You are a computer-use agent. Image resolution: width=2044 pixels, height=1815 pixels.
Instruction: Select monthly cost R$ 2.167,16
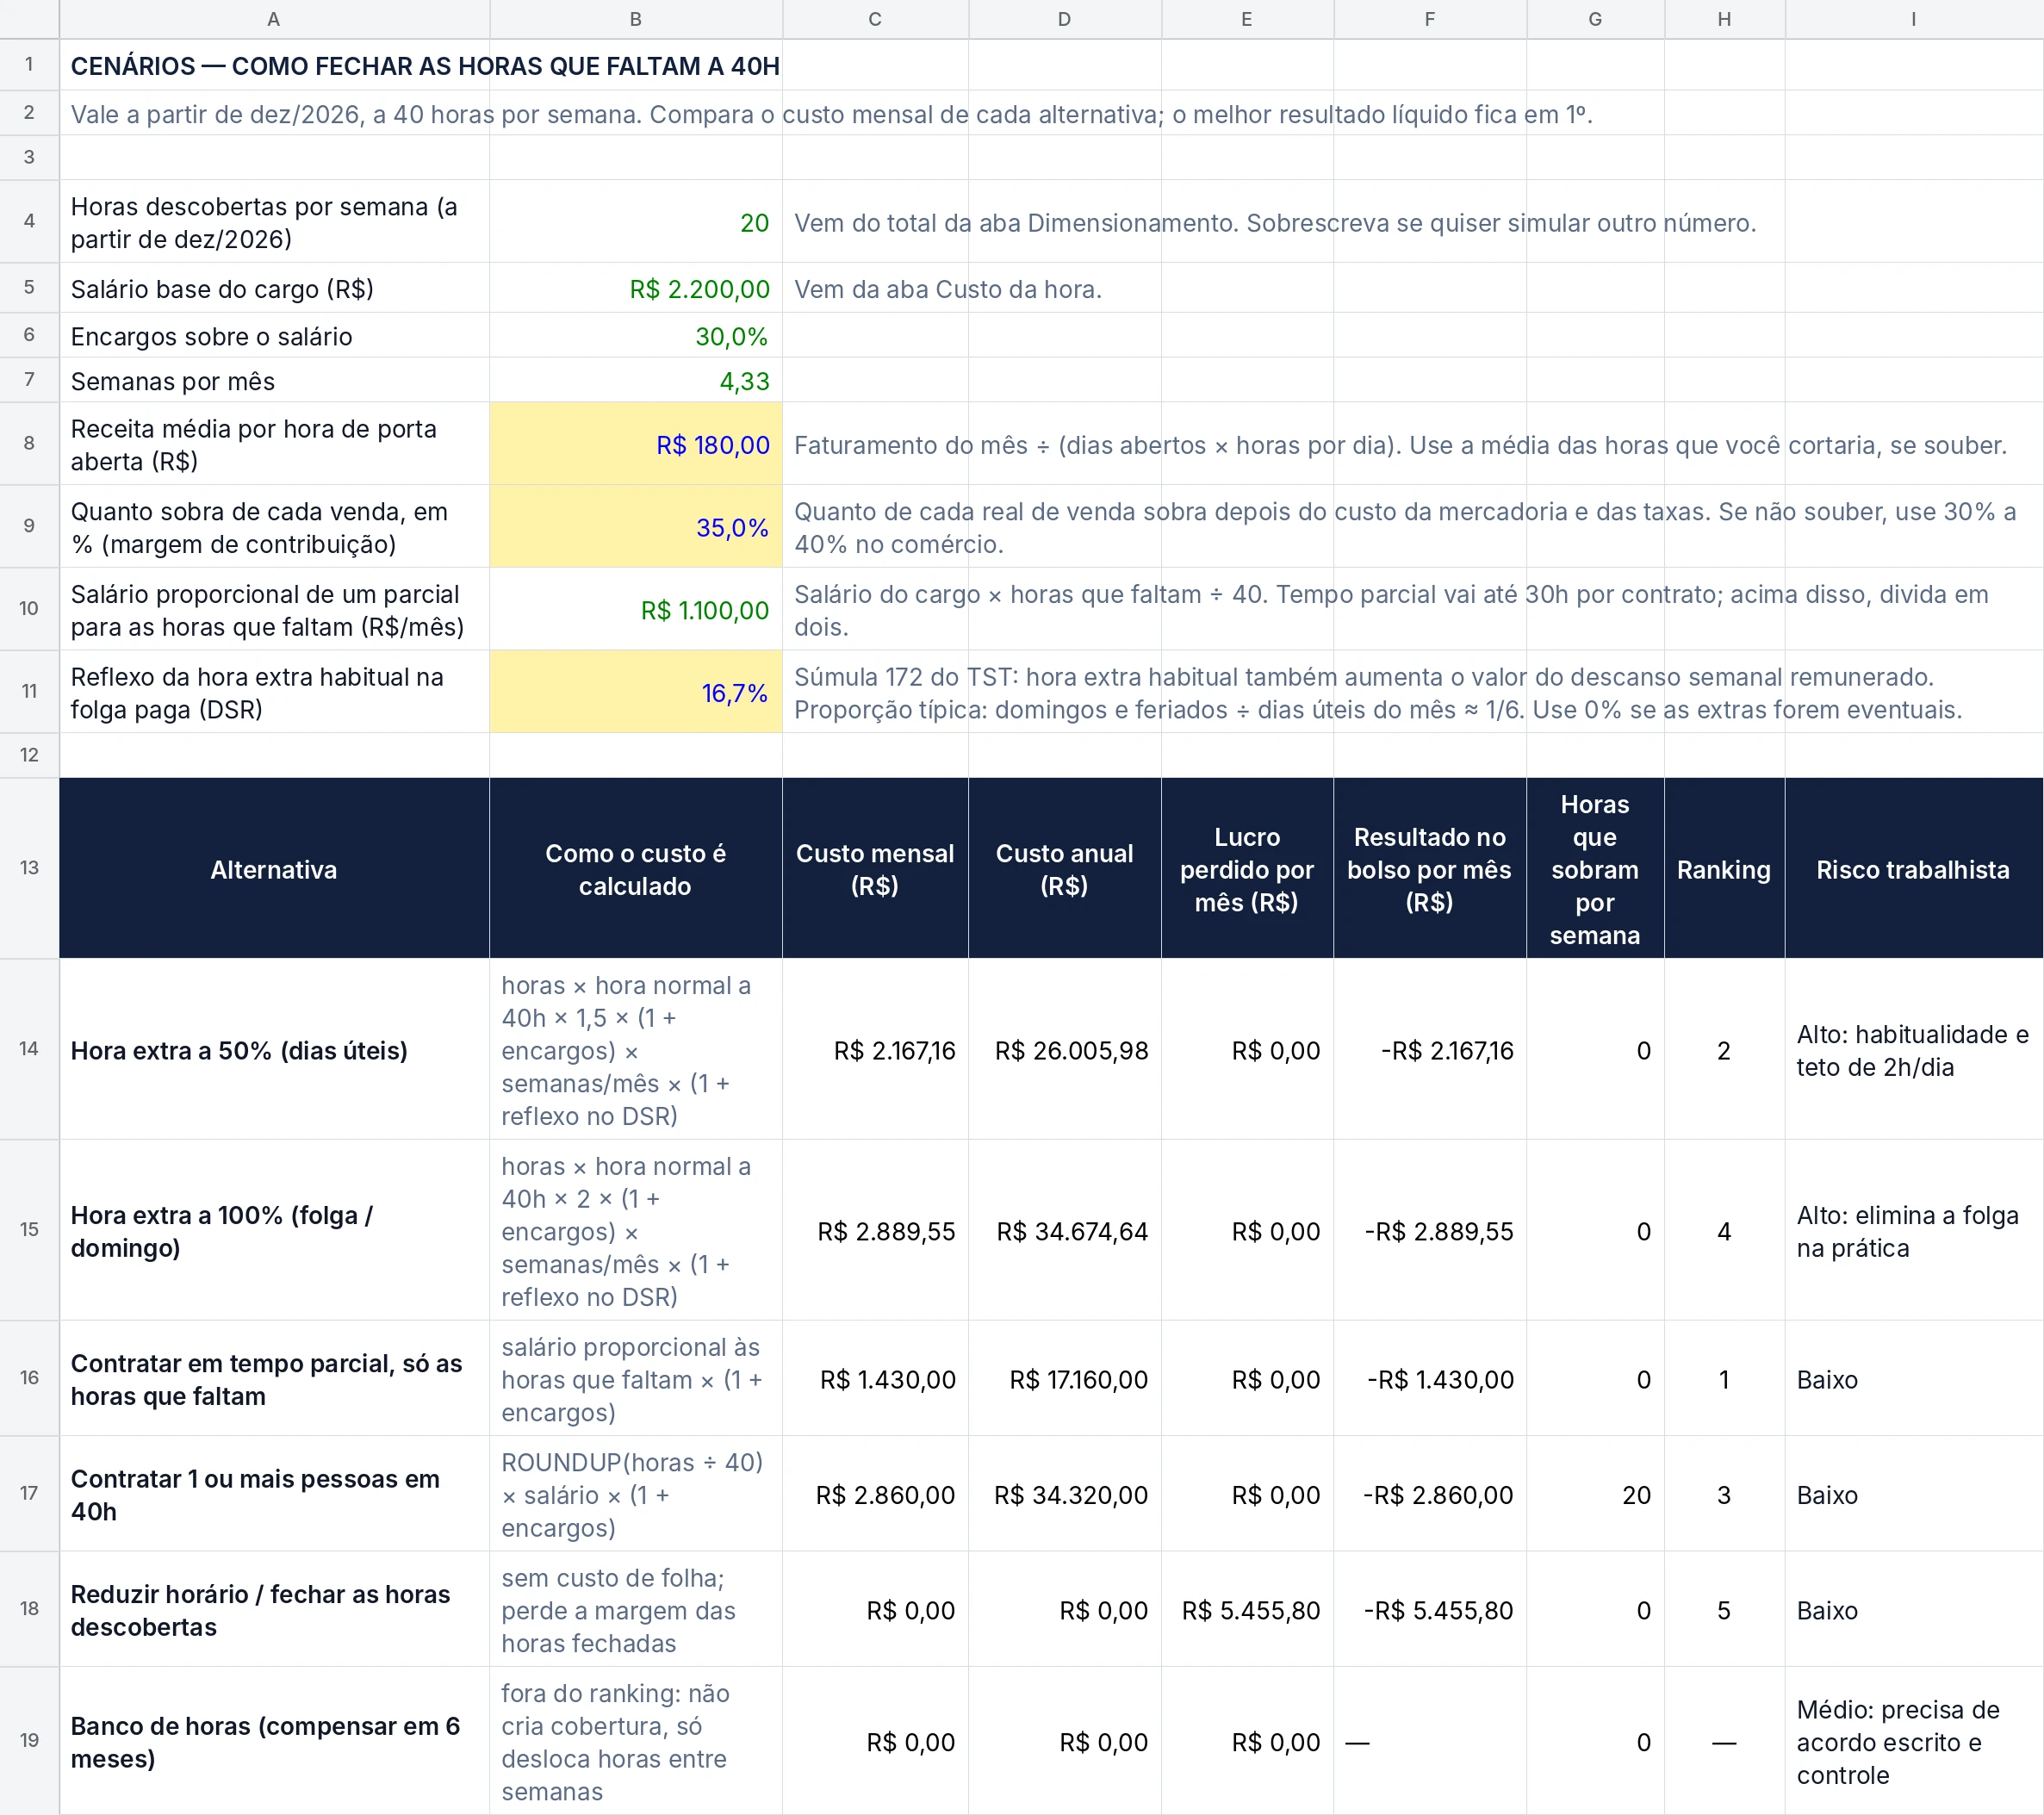point(875,1050)
